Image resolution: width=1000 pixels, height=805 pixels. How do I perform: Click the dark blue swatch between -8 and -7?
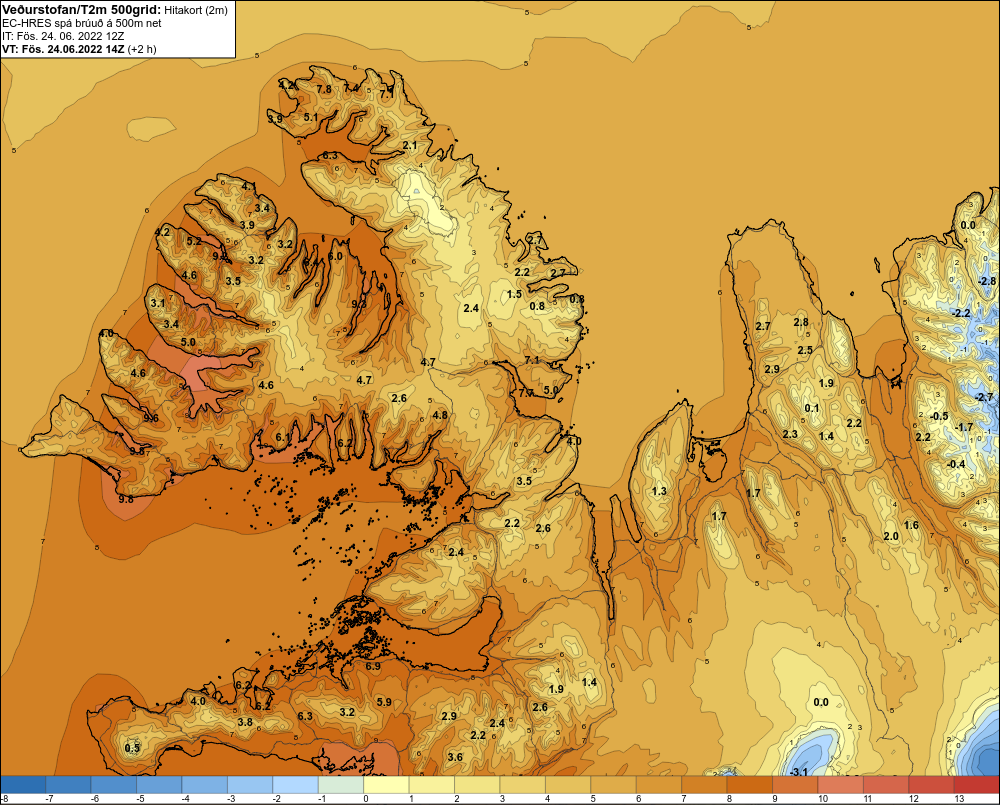24,784
